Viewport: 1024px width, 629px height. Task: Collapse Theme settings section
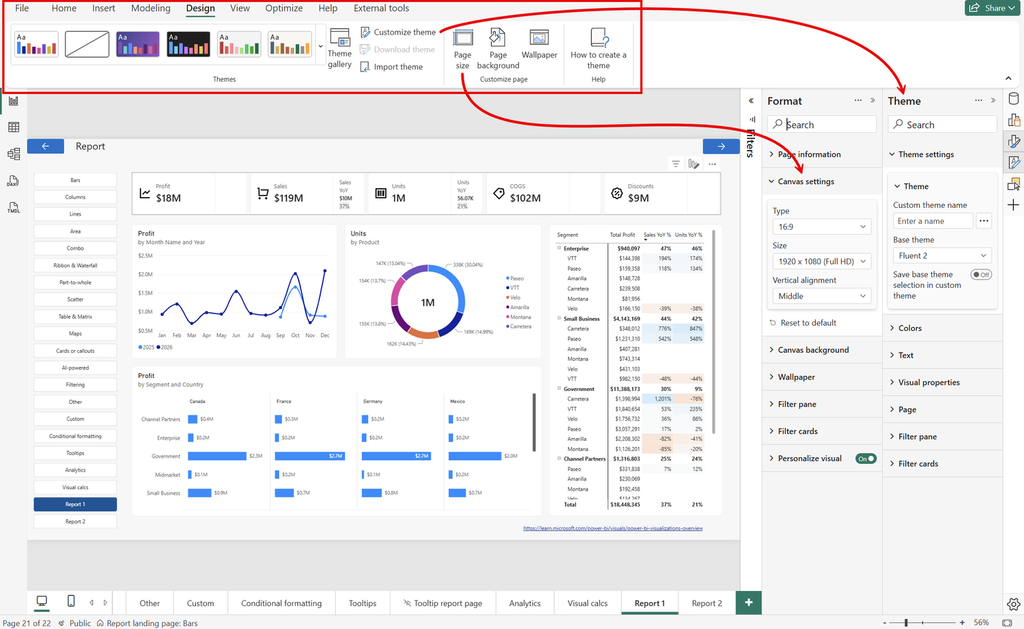tap(942, 154)
